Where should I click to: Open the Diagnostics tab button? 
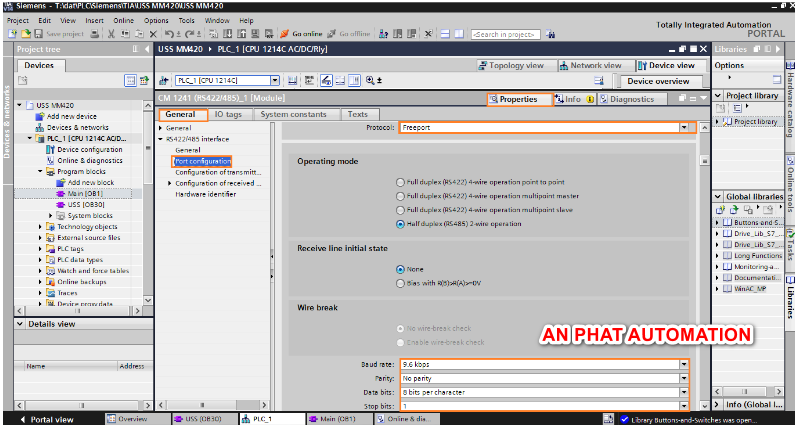pyautogui.click(x=630, y=99)
